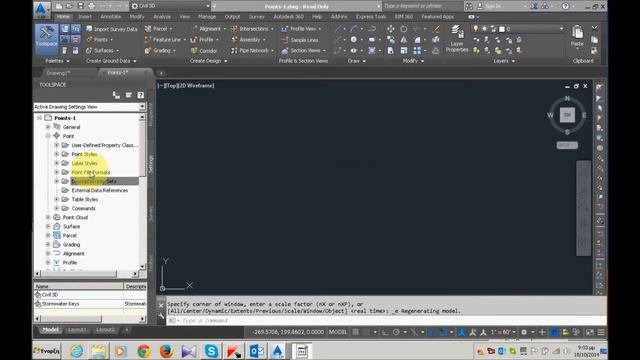Expand the Surface tree node
This screenshot has height=360, width=640.
[48, 227]
